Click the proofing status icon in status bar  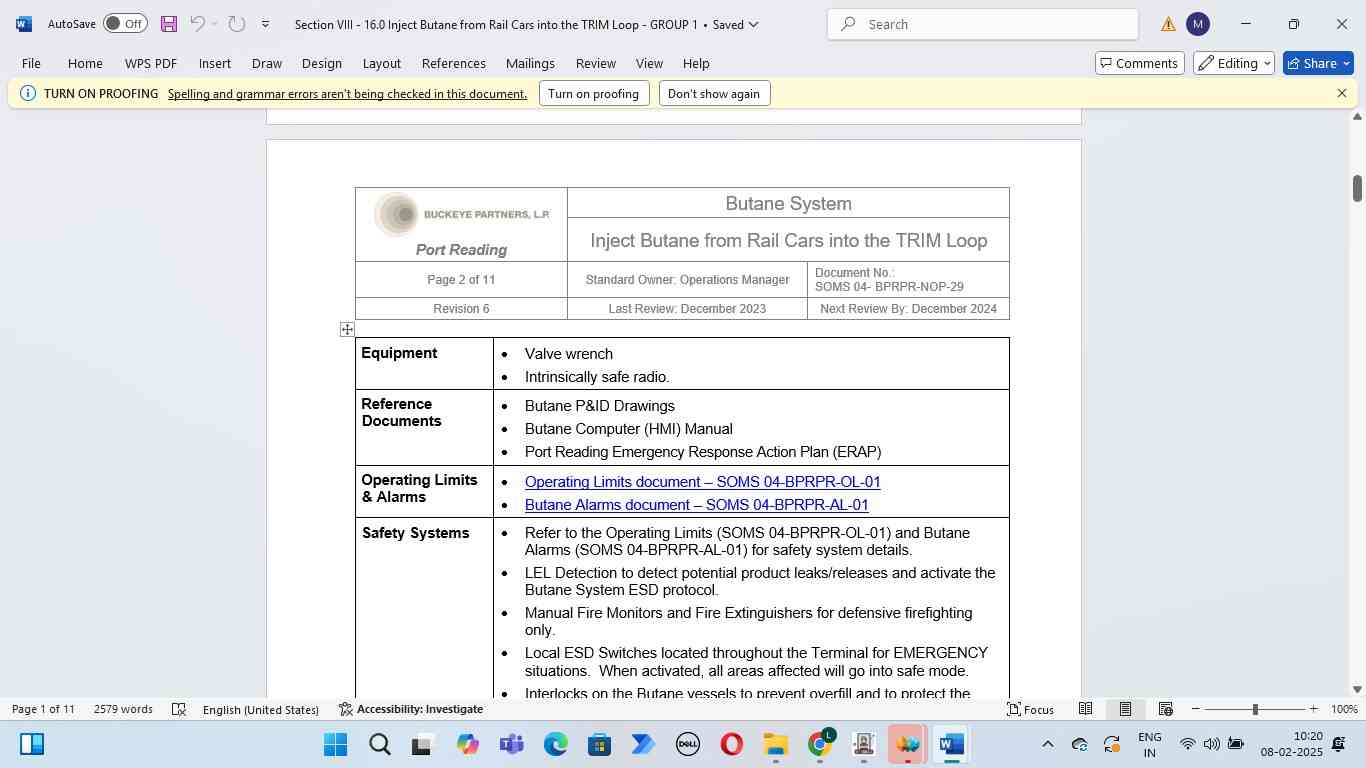179,709
